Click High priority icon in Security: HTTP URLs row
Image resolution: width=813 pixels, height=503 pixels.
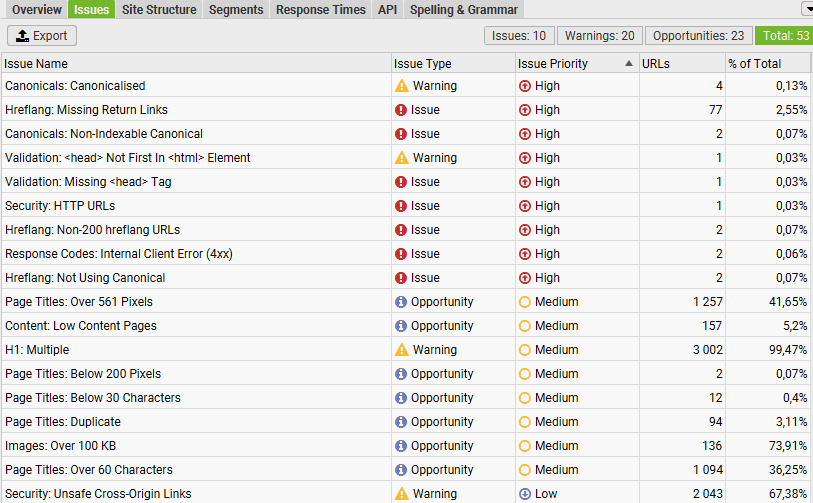[x=525, y=206]
